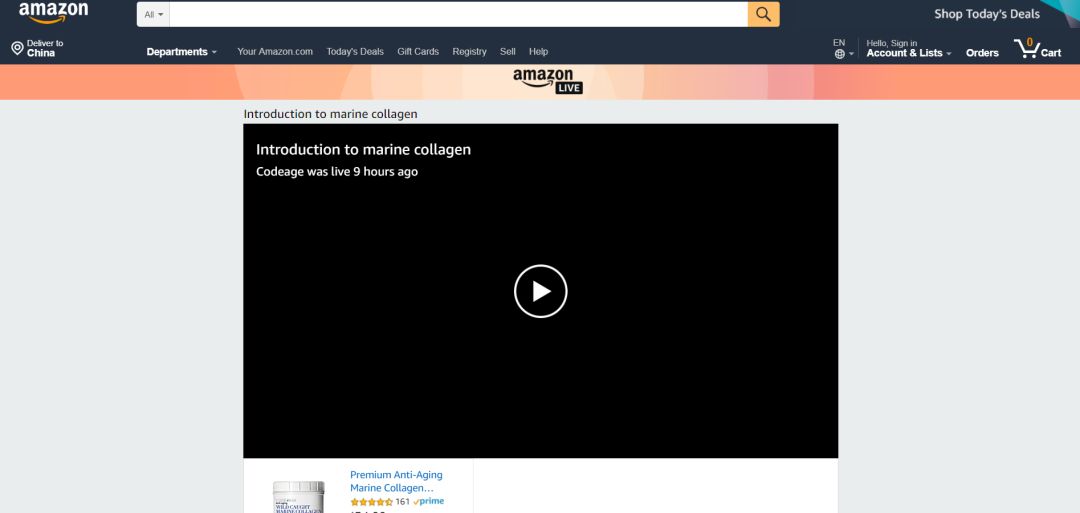Open the shopping cart icon
1080x513 pixels.
1037,48
